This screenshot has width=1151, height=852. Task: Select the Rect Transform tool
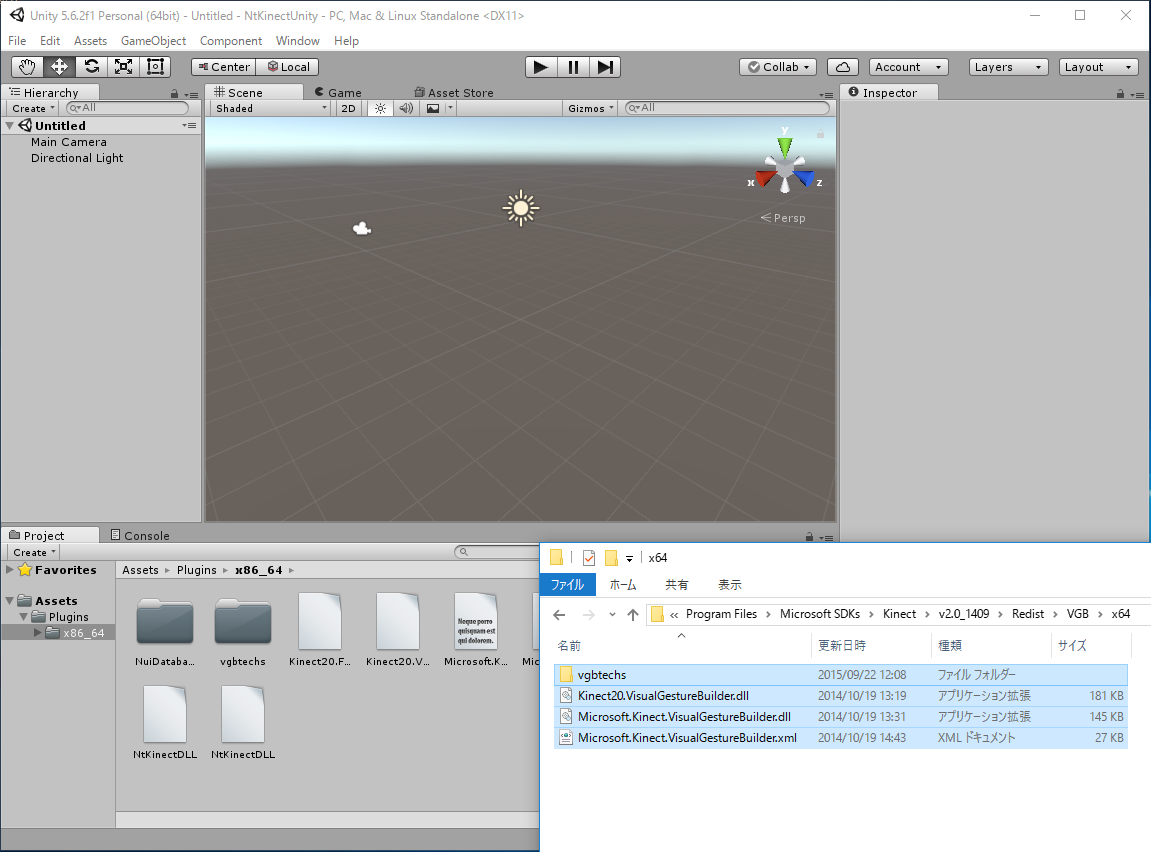click(155, 67)
